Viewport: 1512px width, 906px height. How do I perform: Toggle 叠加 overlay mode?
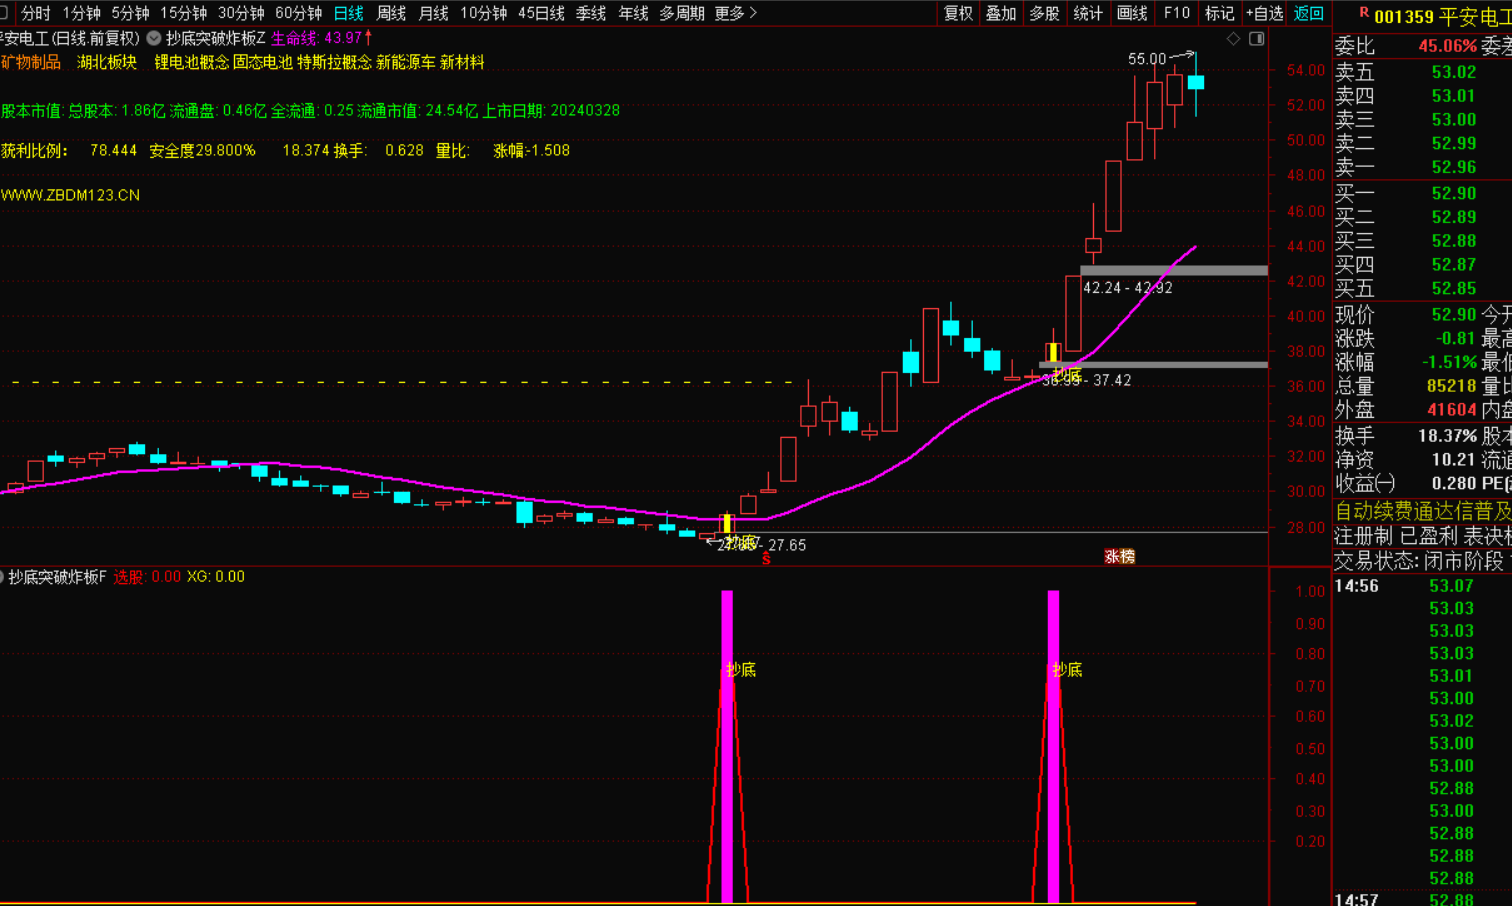coord(1001,13)
